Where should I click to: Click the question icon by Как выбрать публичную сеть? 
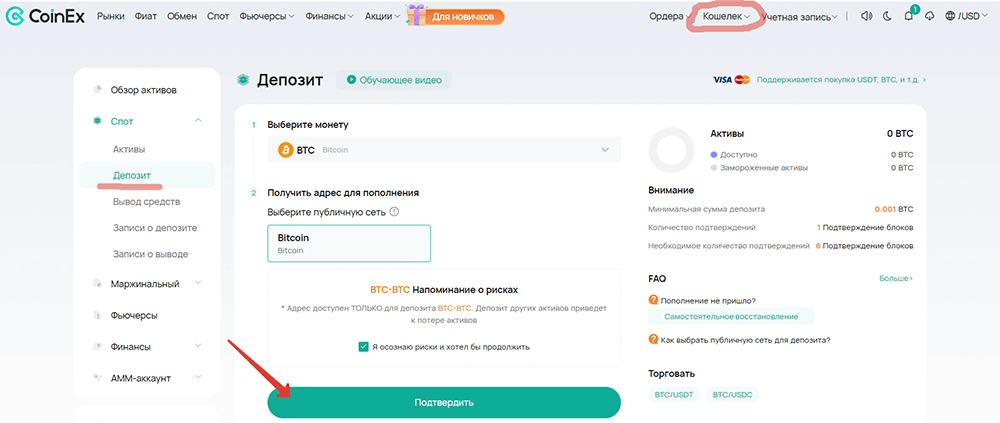pos(653,339)
